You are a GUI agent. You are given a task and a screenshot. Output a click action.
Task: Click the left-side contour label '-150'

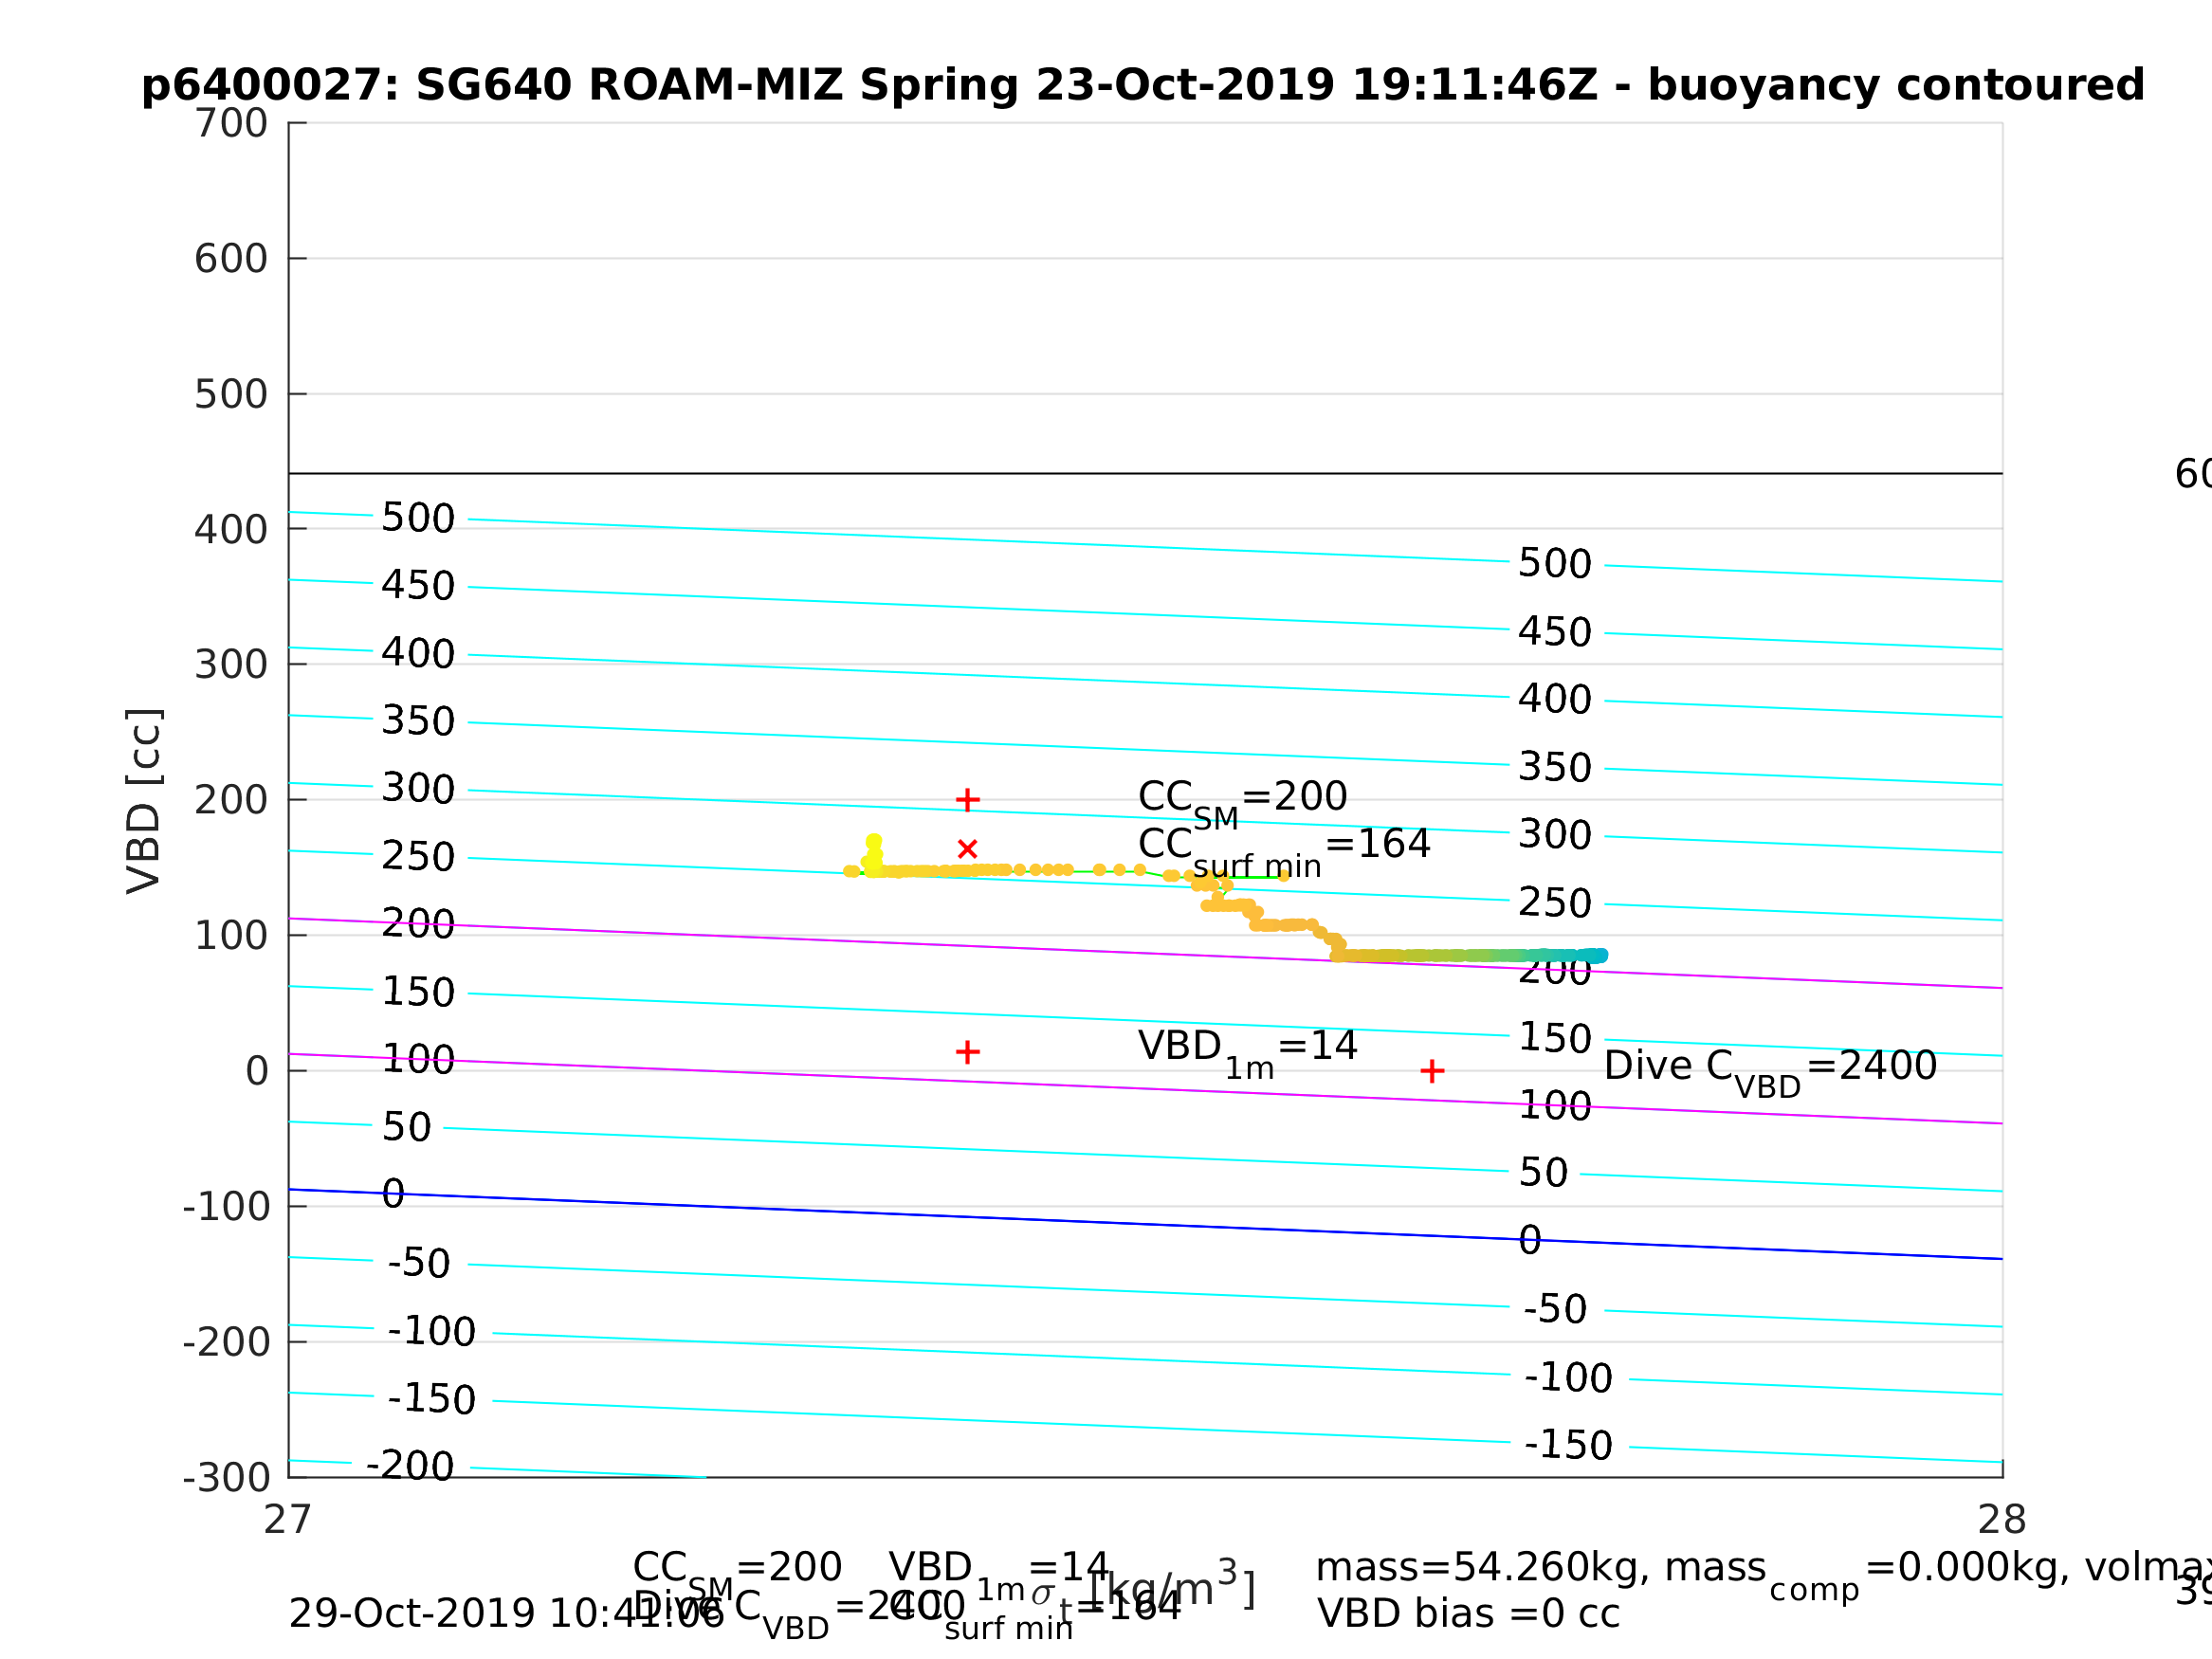click(431, 1399)
